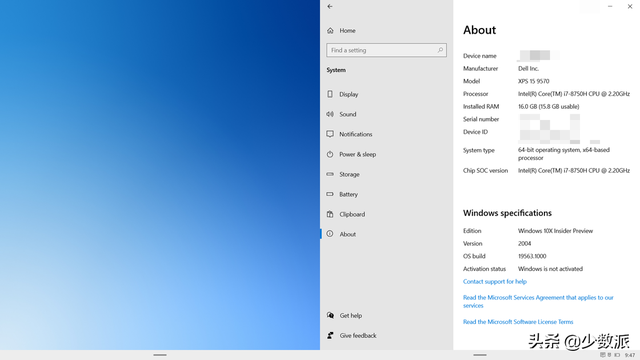
Task: Click the Serial number label
Action: [x=481, y=119]
